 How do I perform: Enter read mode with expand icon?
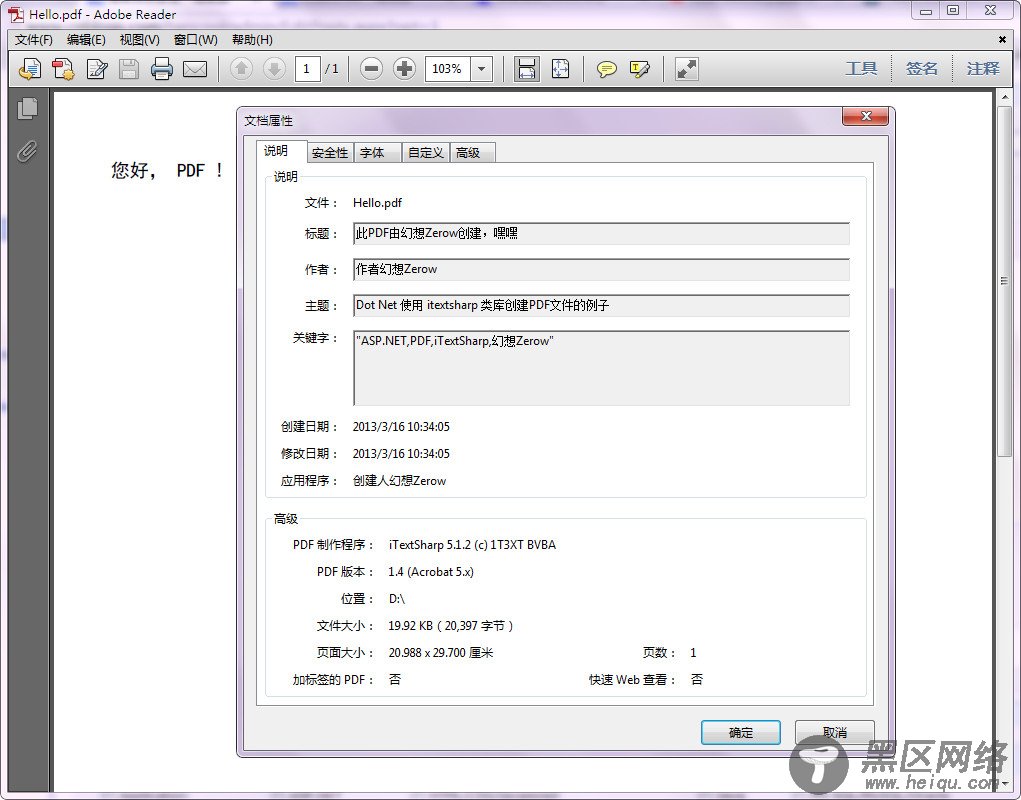click(x=686, y=68)
